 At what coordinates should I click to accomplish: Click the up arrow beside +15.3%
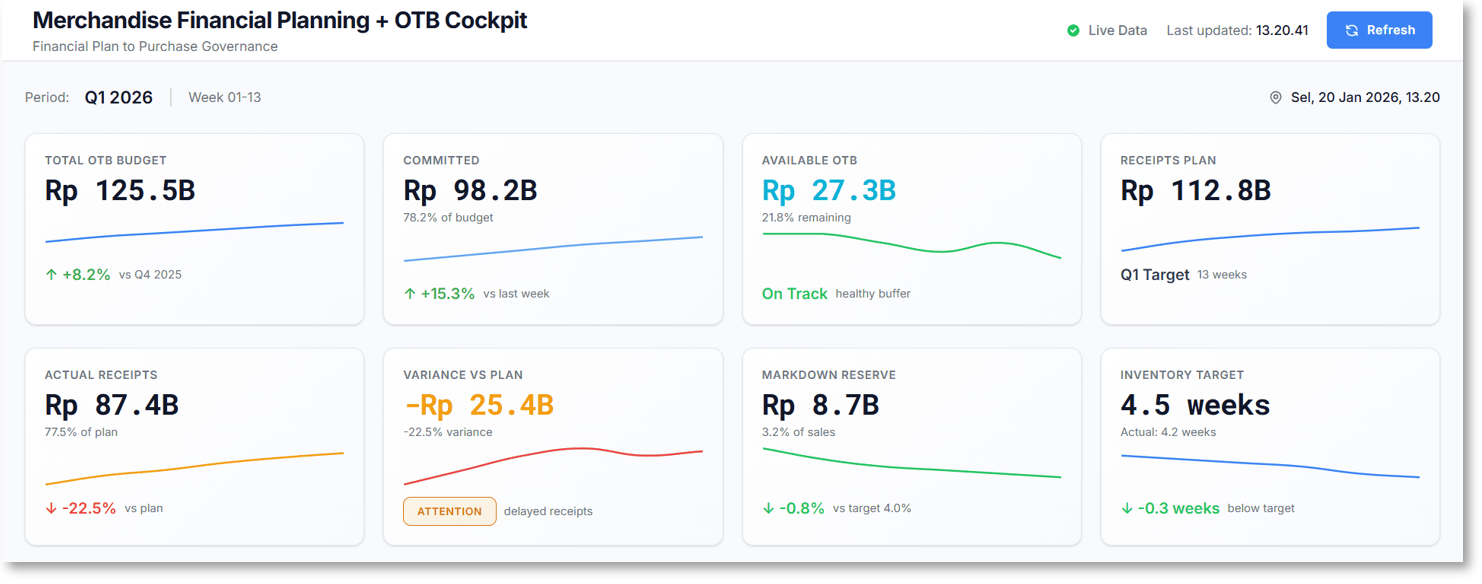pos(410,294)
